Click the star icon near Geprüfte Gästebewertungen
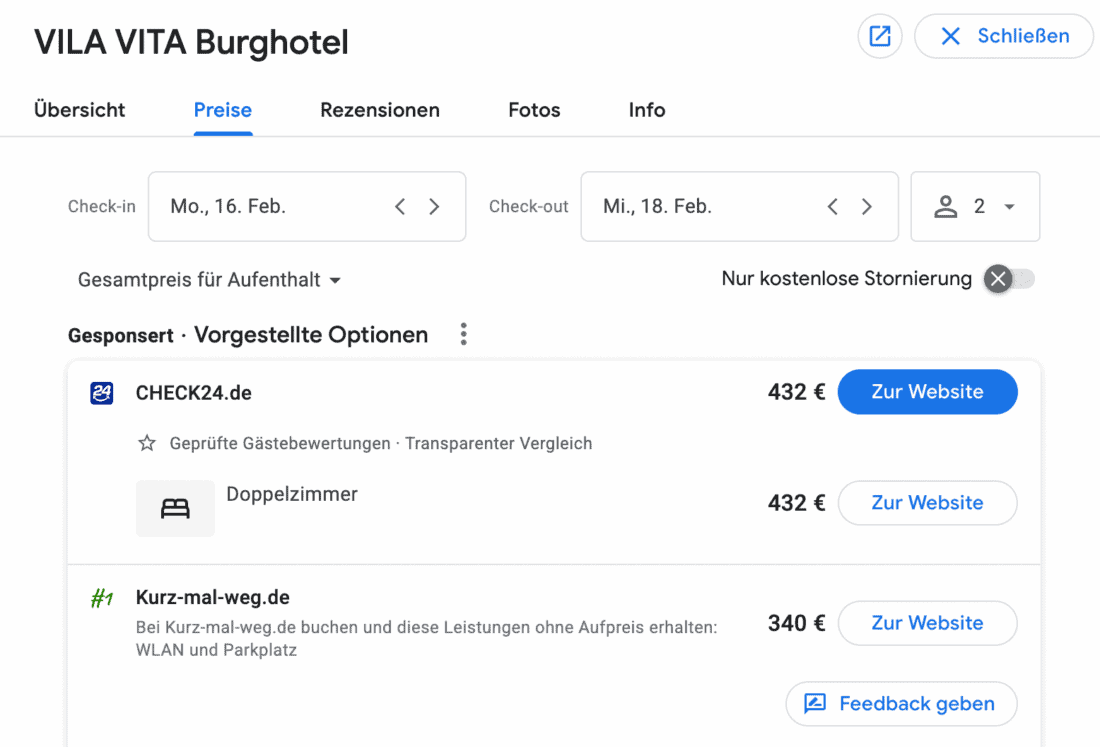 coord(147,443)
